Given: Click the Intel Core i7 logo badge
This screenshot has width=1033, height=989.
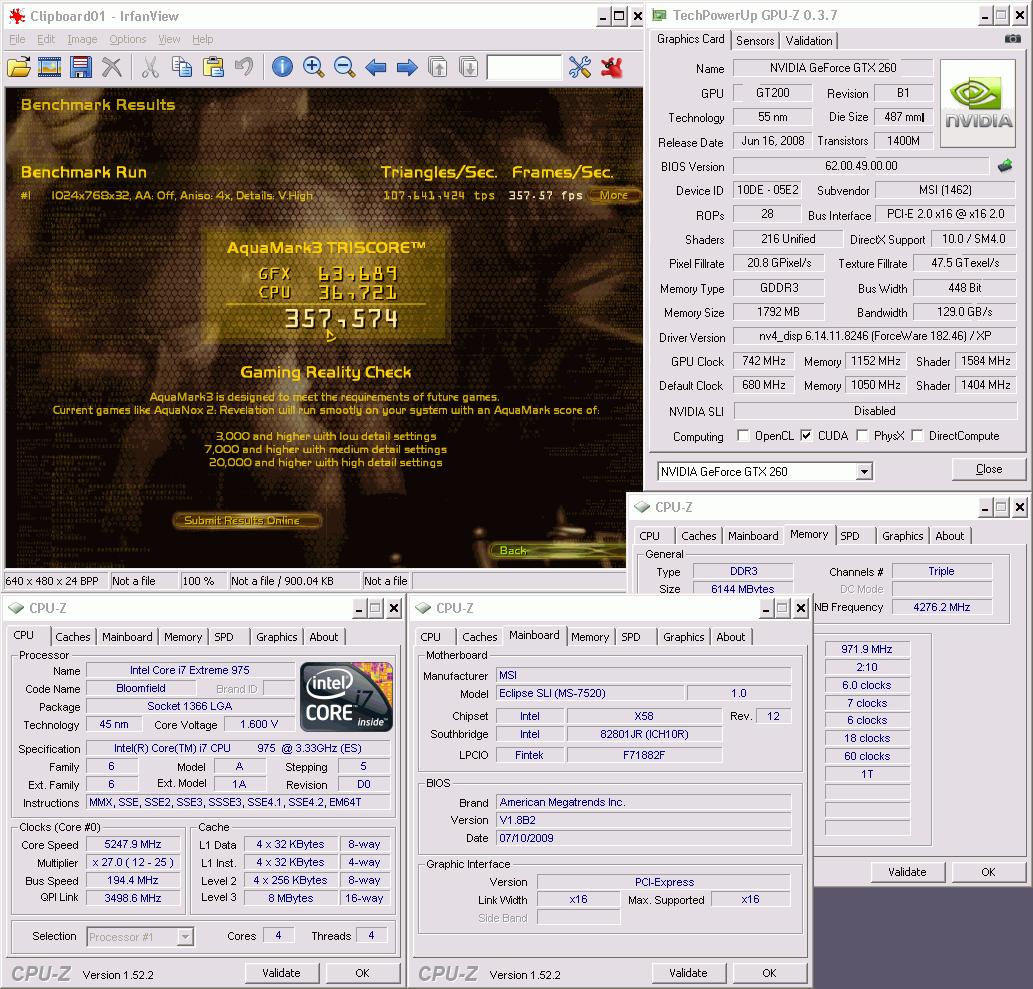Looking at the screenshot, I should tap(347, 696).
